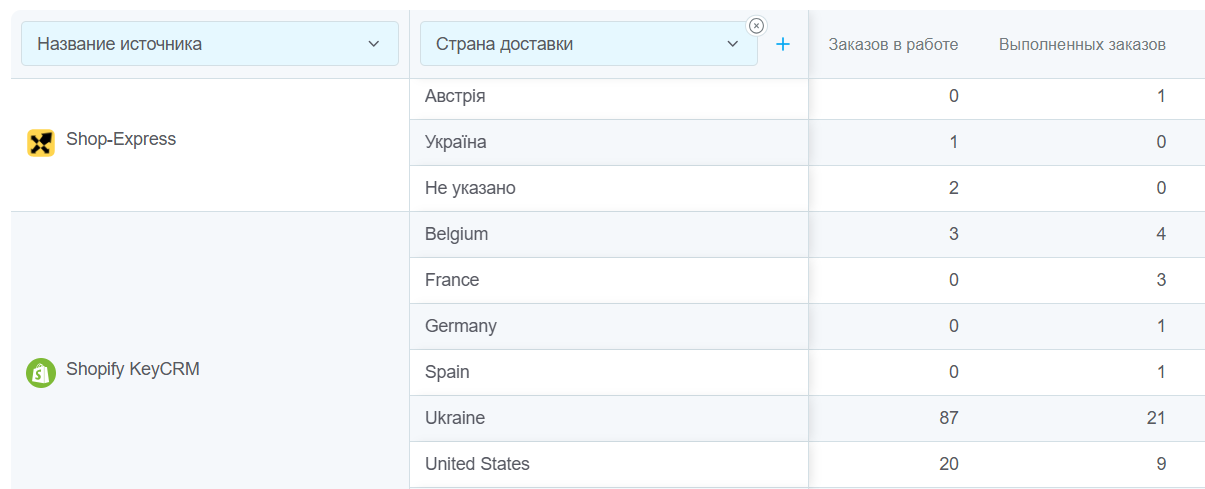Click the Shopify KeyCRM logo icon

coord(40,372)
